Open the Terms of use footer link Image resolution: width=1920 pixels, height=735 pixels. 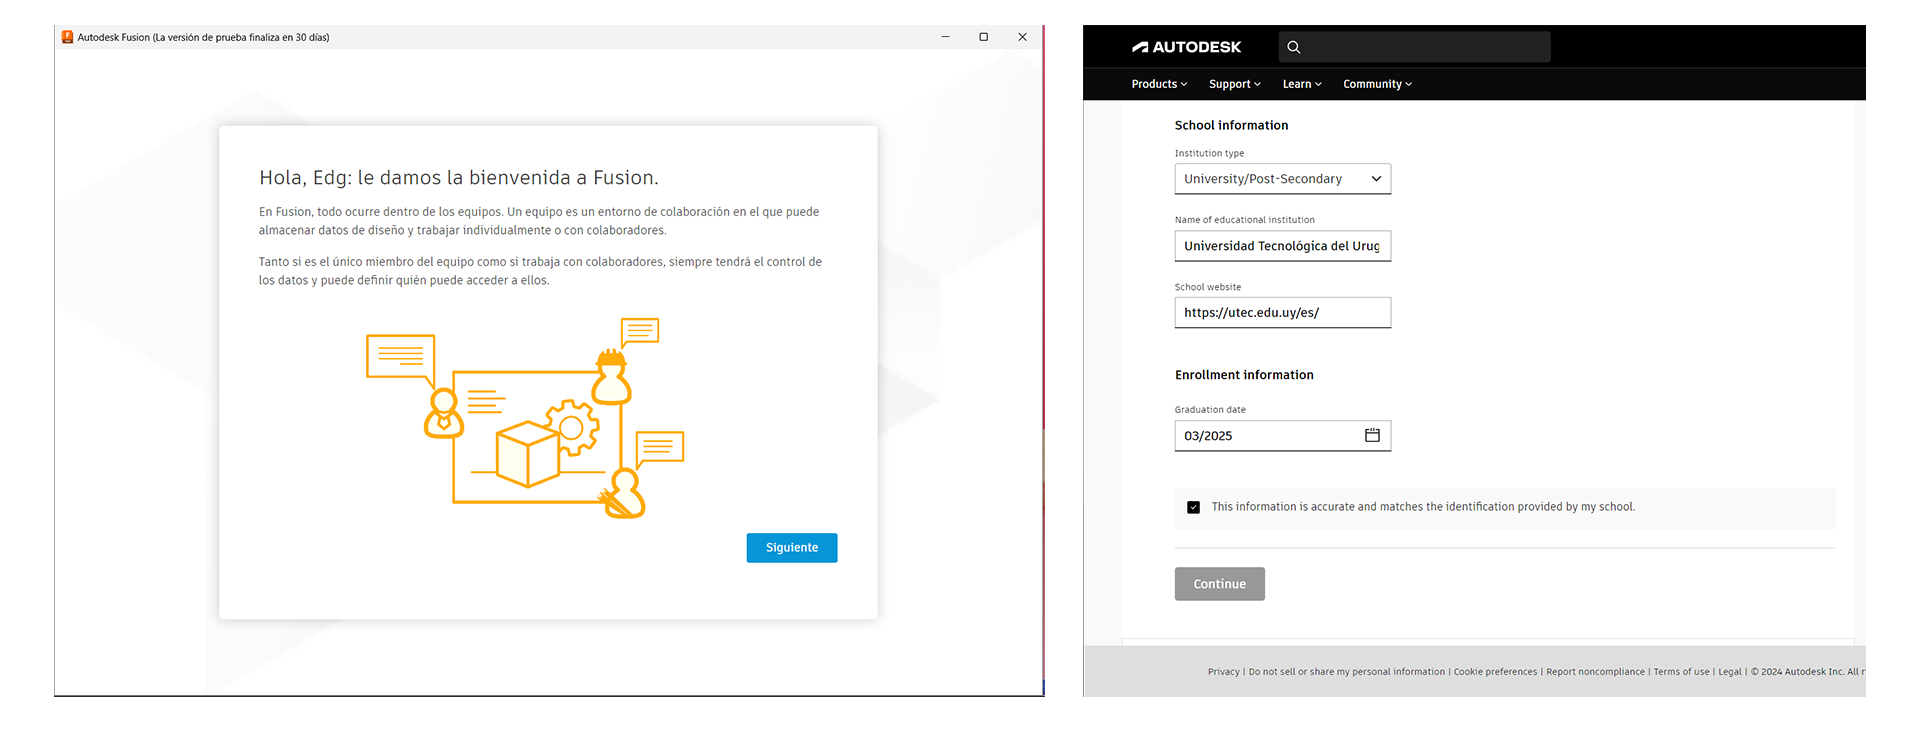click(1681, 672)
